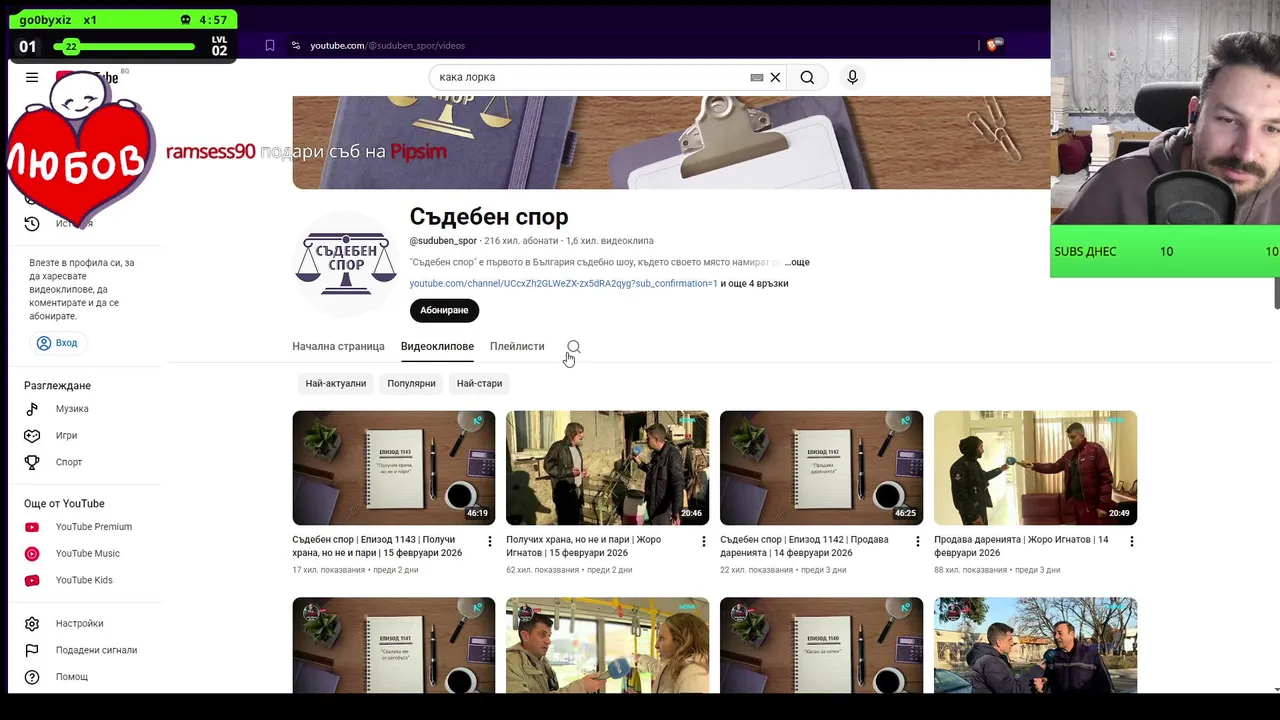Screen dimensions: 1280x720
Task: Click the @suduben_spor channel handle
Action: [x=443, y=241]
